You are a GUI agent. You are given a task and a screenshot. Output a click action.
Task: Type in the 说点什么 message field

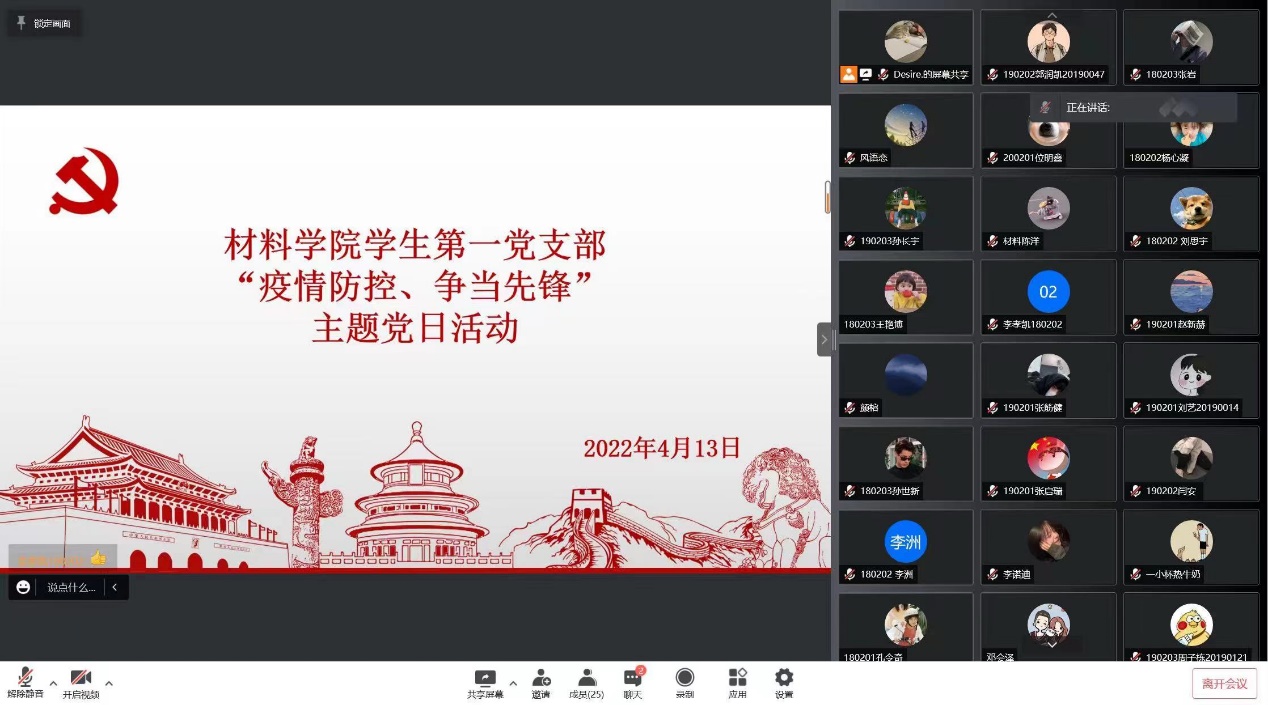click(x=71, y=587)
